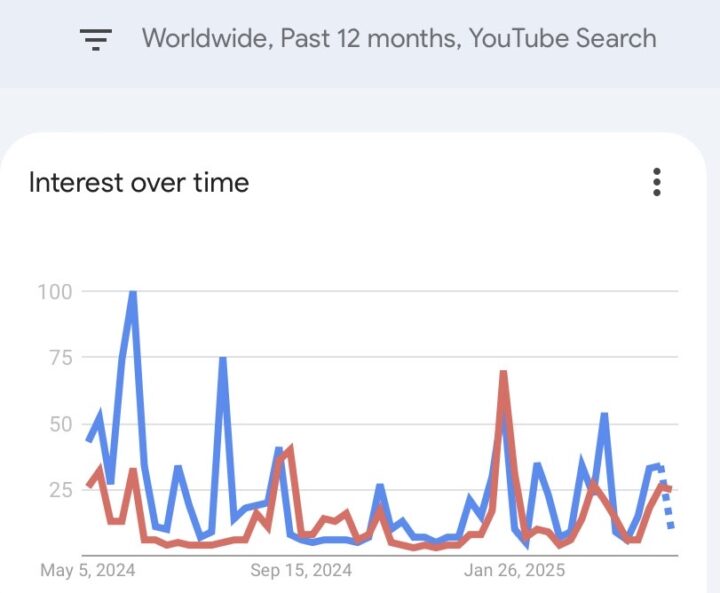
Task: Click the red line's first small peak in May 2024
Action: coord(99,469)
